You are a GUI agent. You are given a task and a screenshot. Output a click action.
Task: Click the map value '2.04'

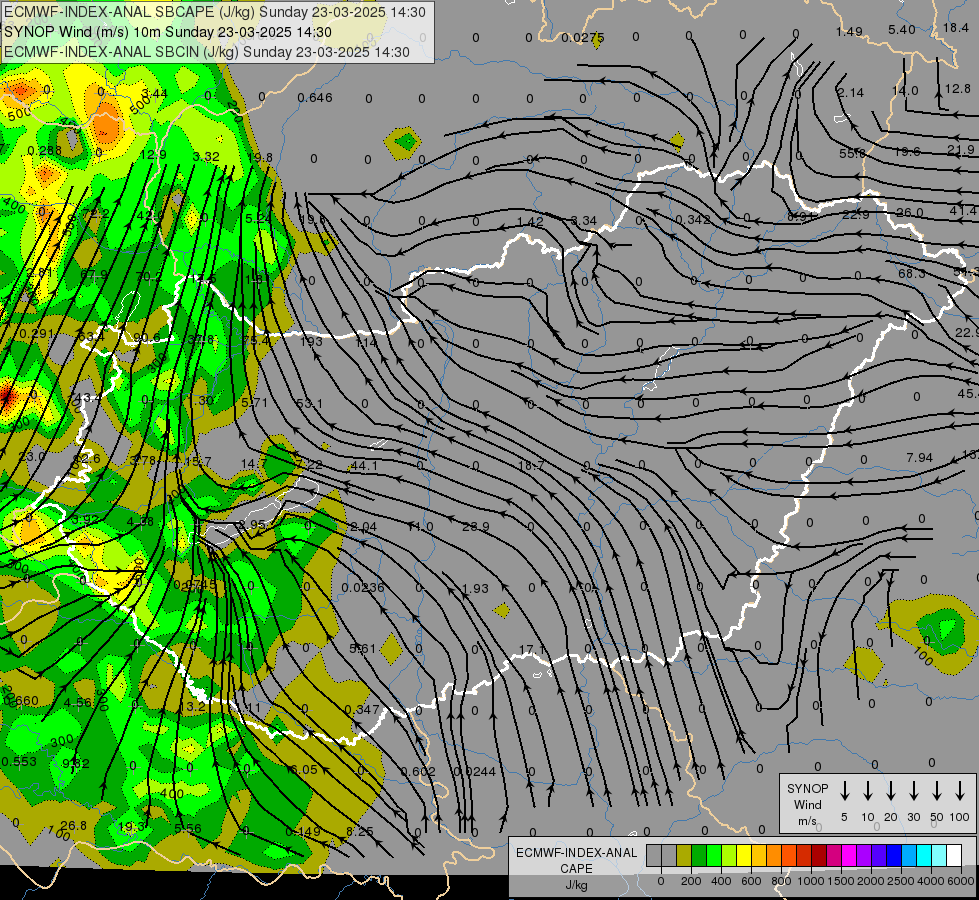point(363,527)
